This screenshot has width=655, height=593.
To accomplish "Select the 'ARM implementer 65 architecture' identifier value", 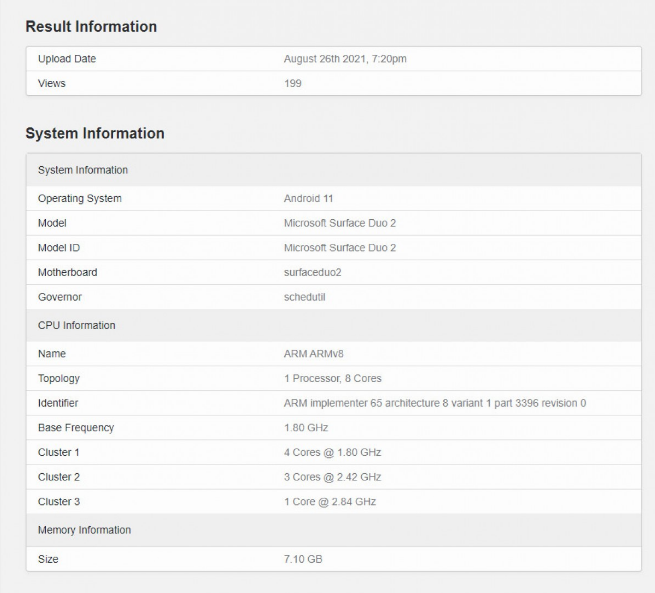I will (x=435, y=403).
